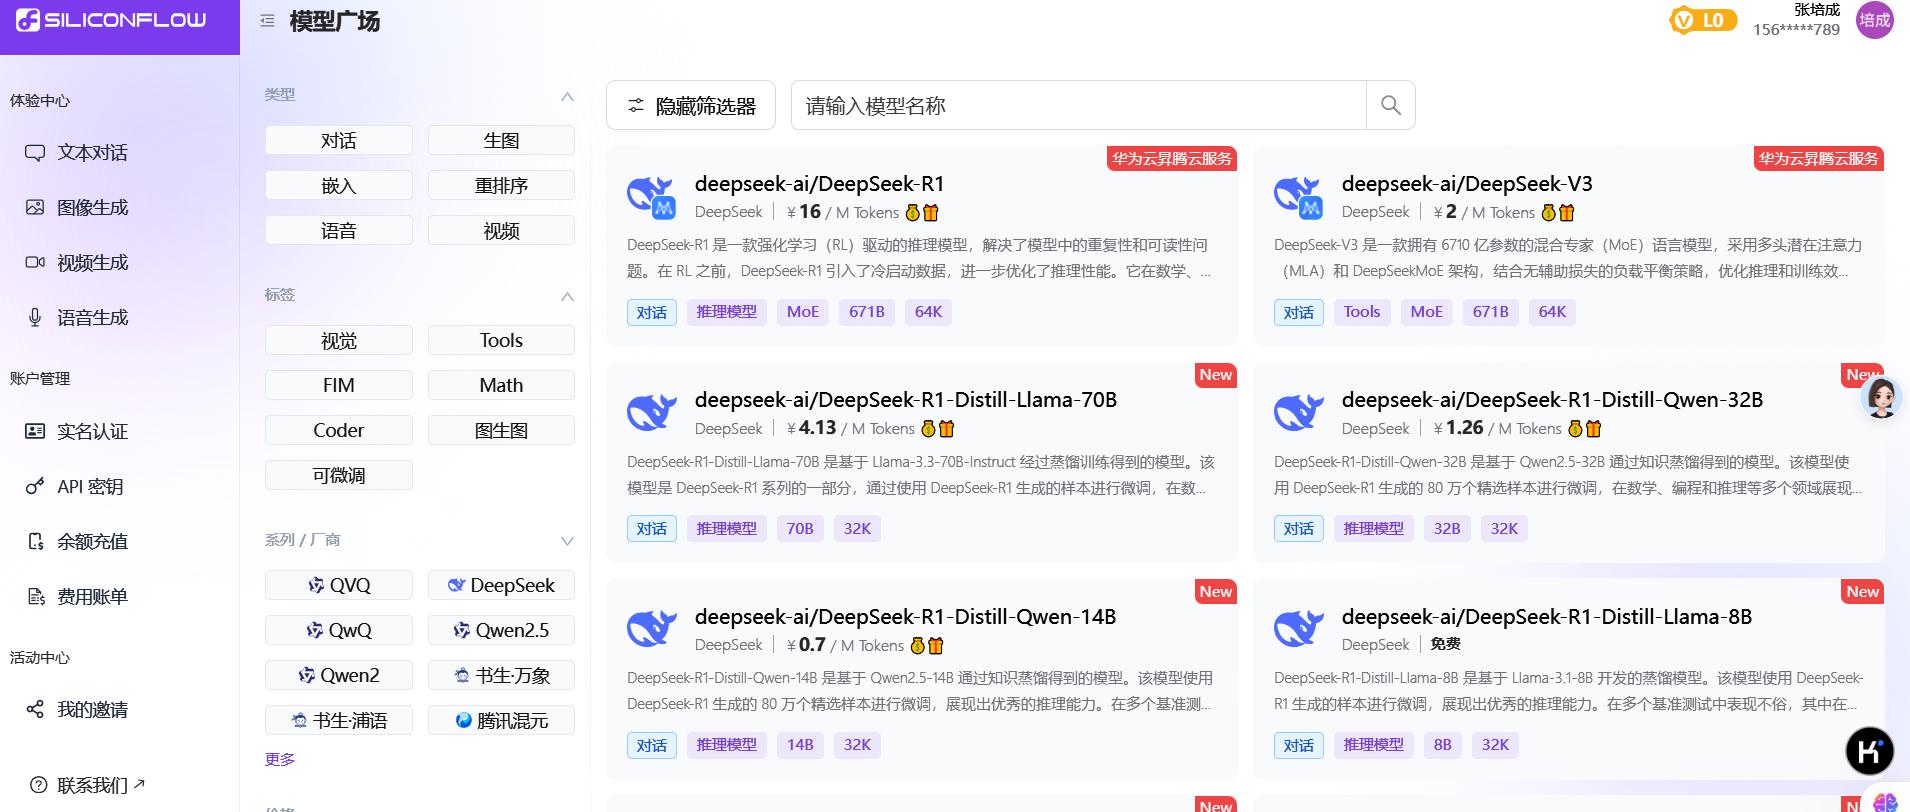Toggle the 对话 type filter
The image size is (1910, 812).
tap(338, 141)
